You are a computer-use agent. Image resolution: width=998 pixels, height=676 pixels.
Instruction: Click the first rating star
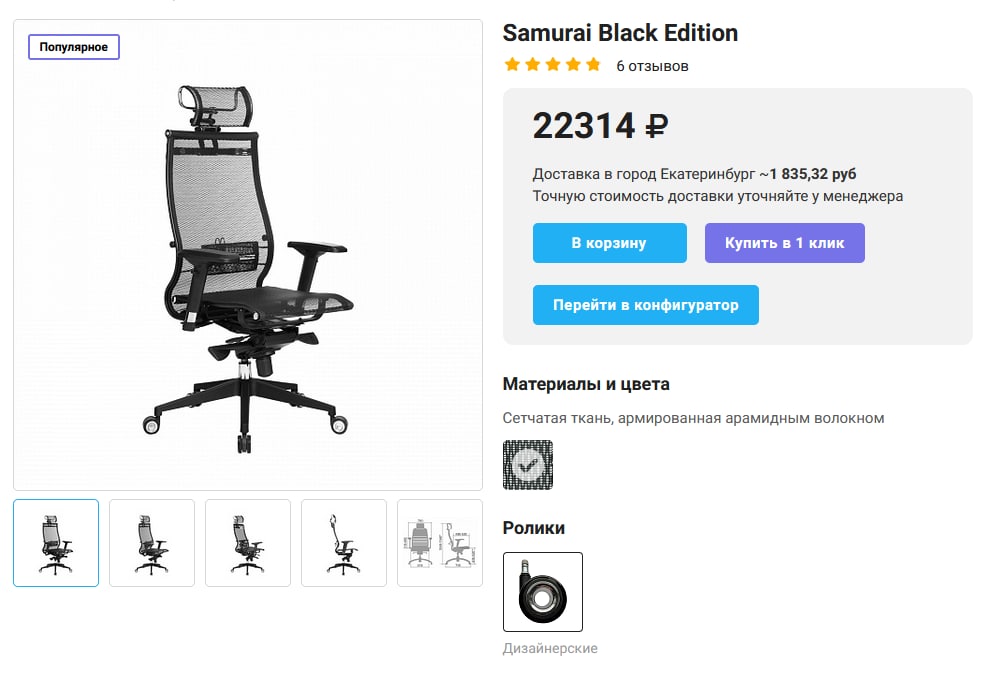pyautogui.click(x=512, y=64)
